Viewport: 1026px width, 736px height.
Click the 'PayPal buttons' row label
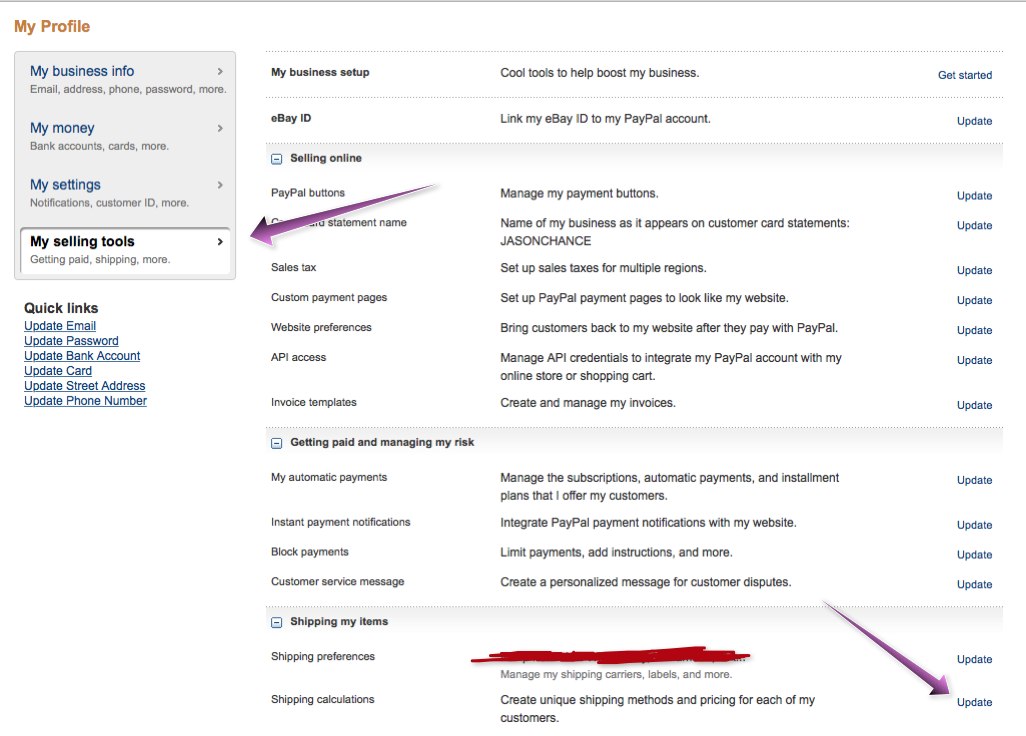click(x=308, y=193)
